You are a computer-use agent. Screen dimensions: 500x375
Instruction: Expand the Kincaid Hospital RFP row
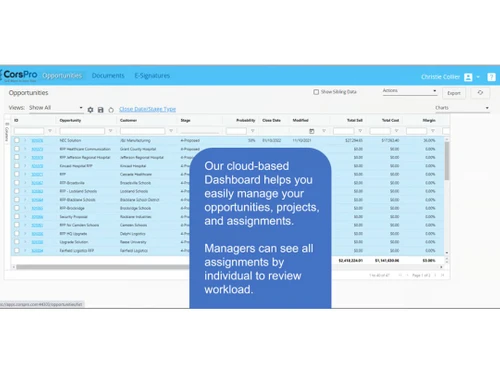tap(25, 166)
